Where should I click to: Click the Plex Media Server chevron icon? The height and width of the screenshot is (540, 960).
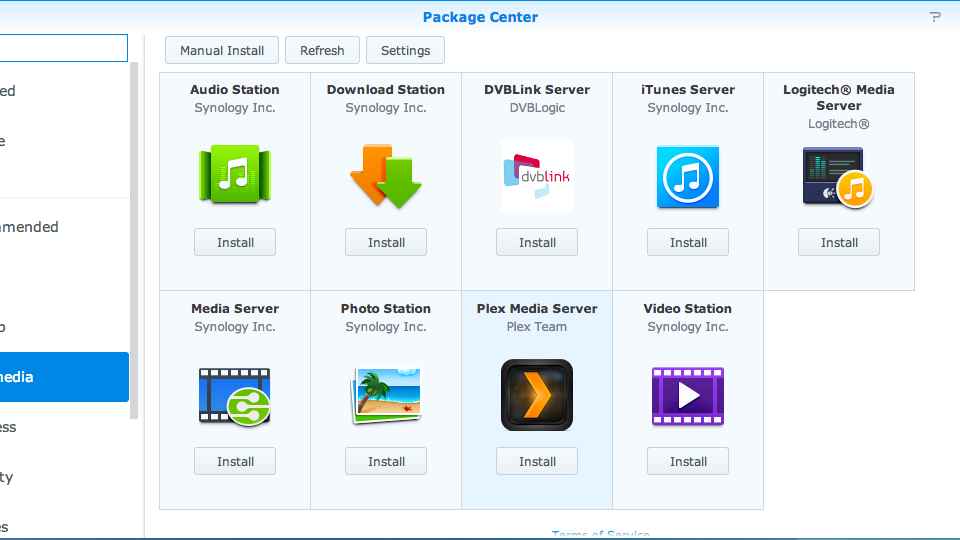pyautogui.click(x=537, y=395)
